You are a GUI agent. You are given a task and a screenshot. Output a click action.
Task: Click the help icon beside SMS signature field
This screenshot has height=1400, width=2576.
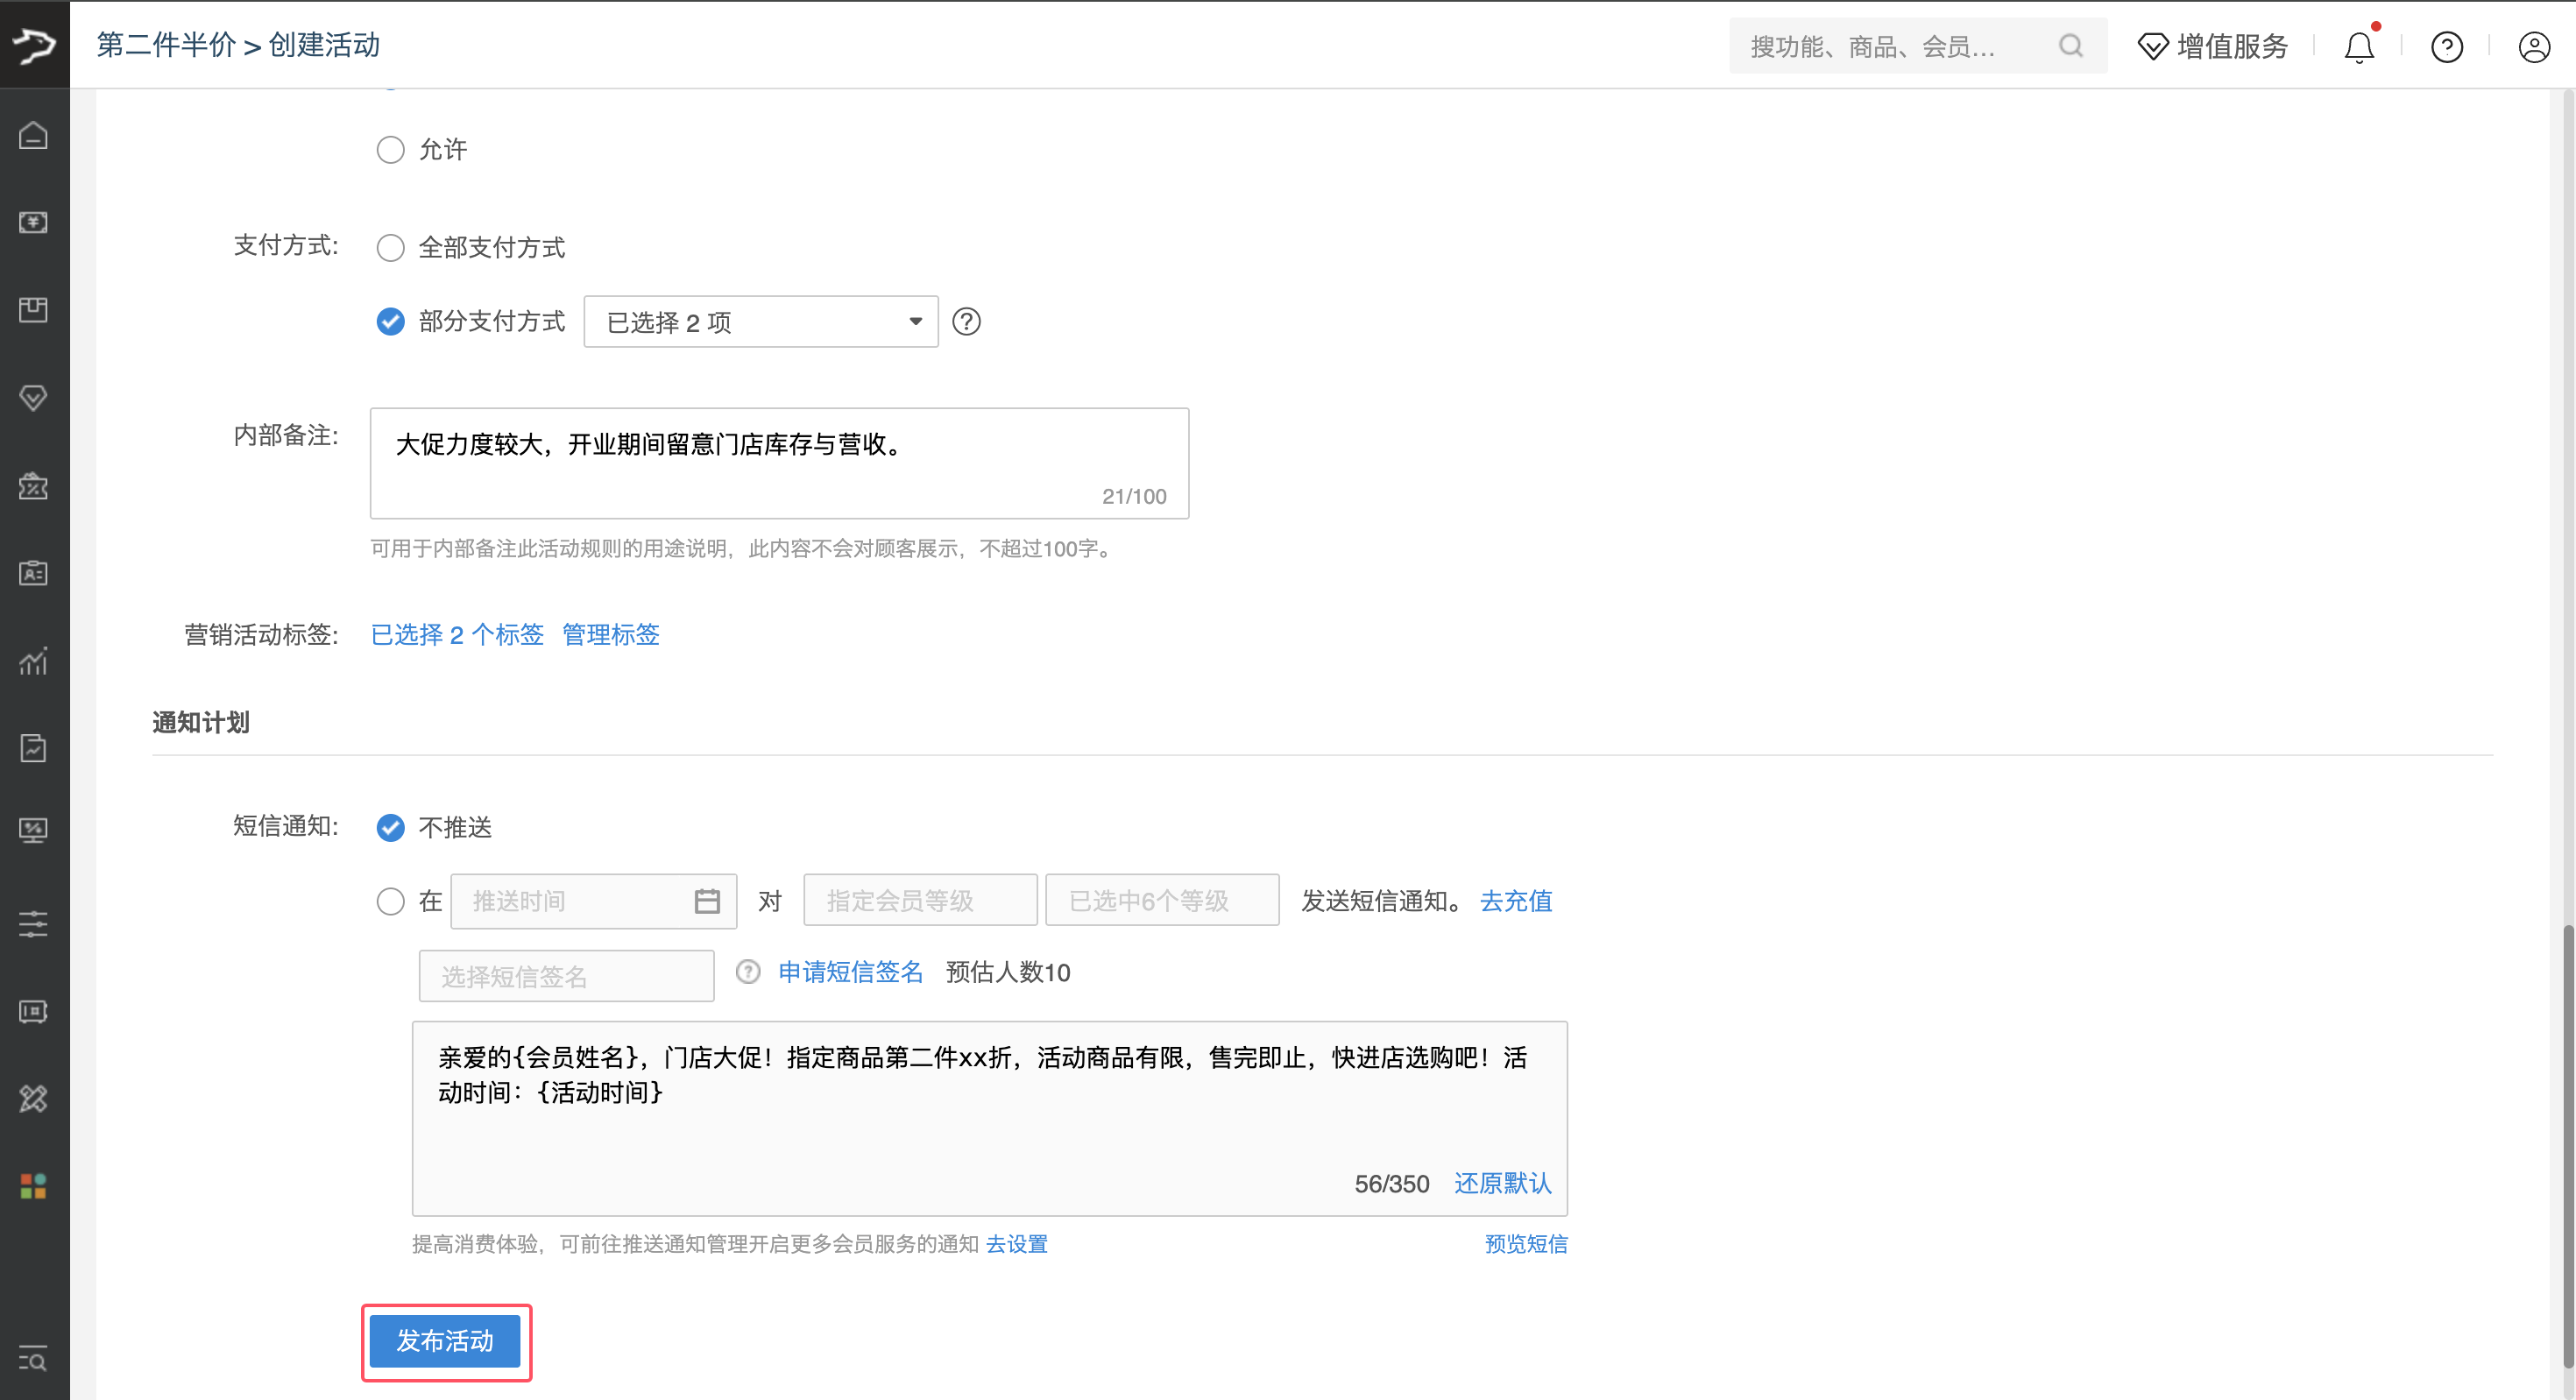pos(748,972)
